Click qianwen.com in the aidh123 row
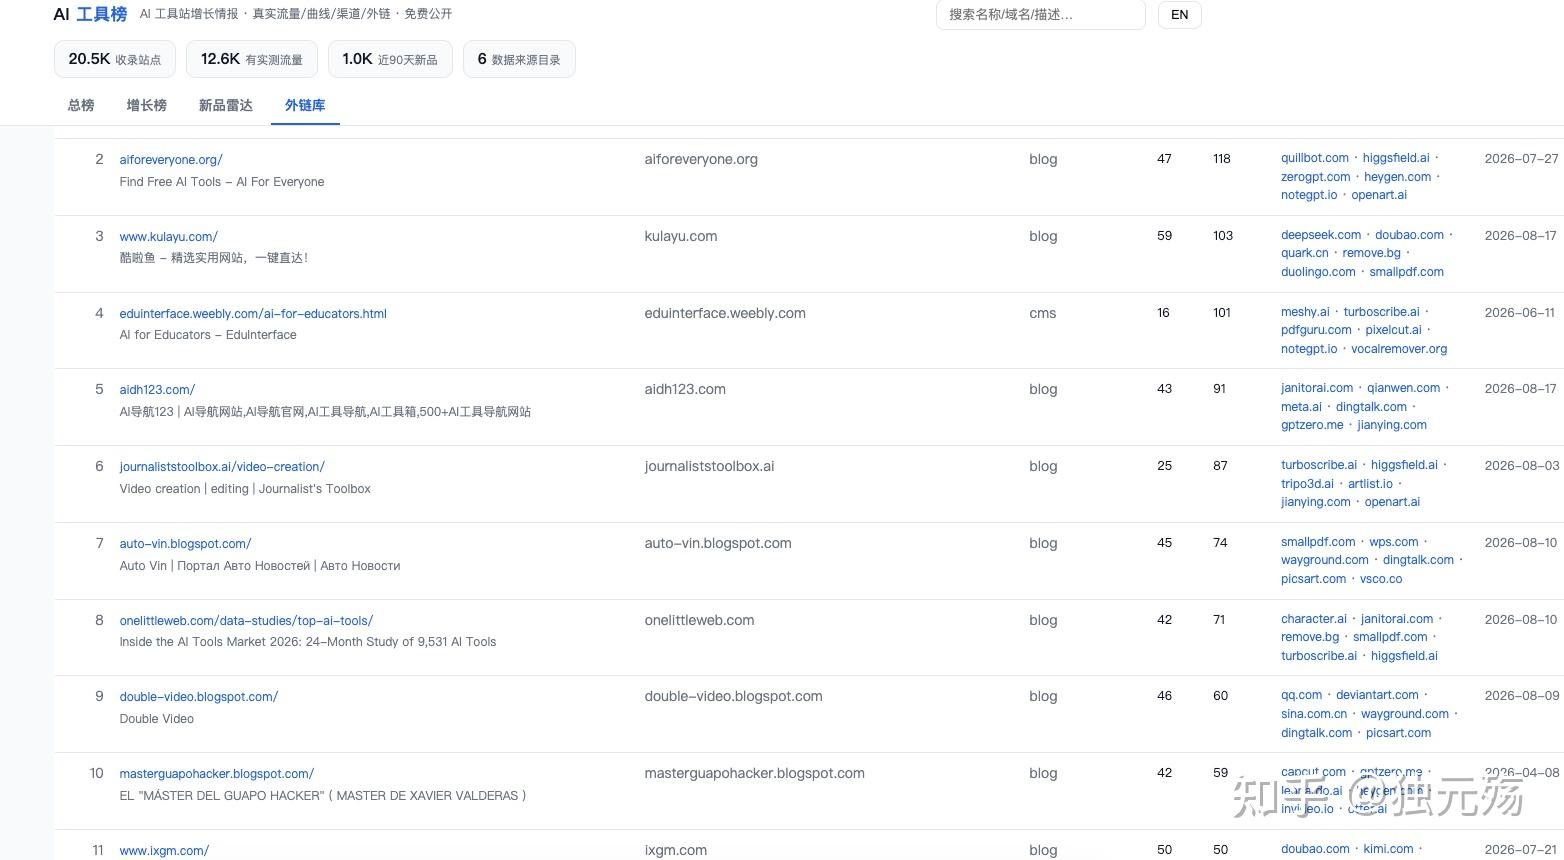Viewport: 1564px width, 860px height. pos(1404,388)
